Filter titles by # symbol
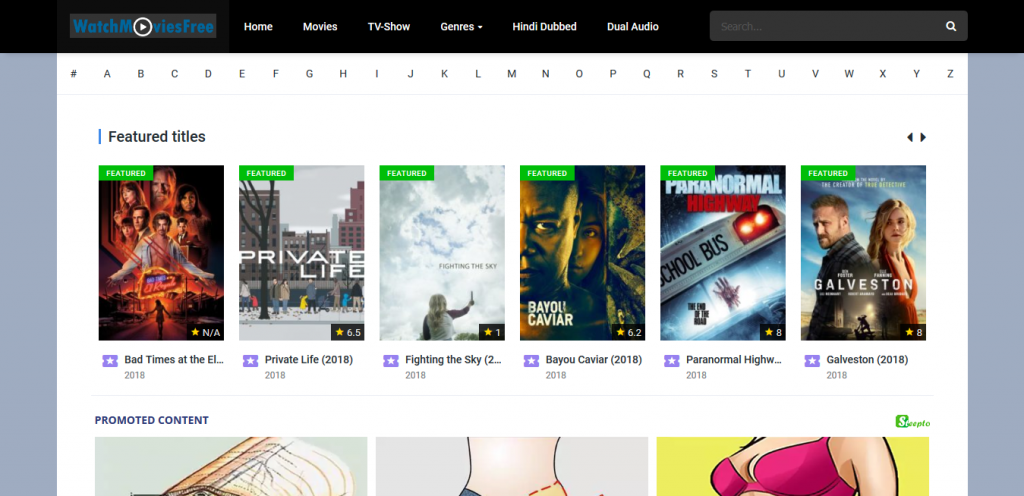The image size is (1024, 496). click(74, 74)
